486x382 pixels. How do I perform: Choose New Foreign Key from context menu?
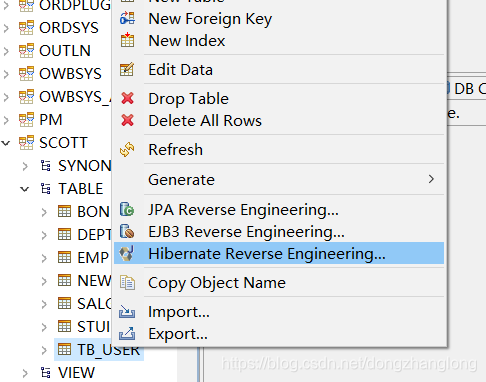click(x=279, y=19)
